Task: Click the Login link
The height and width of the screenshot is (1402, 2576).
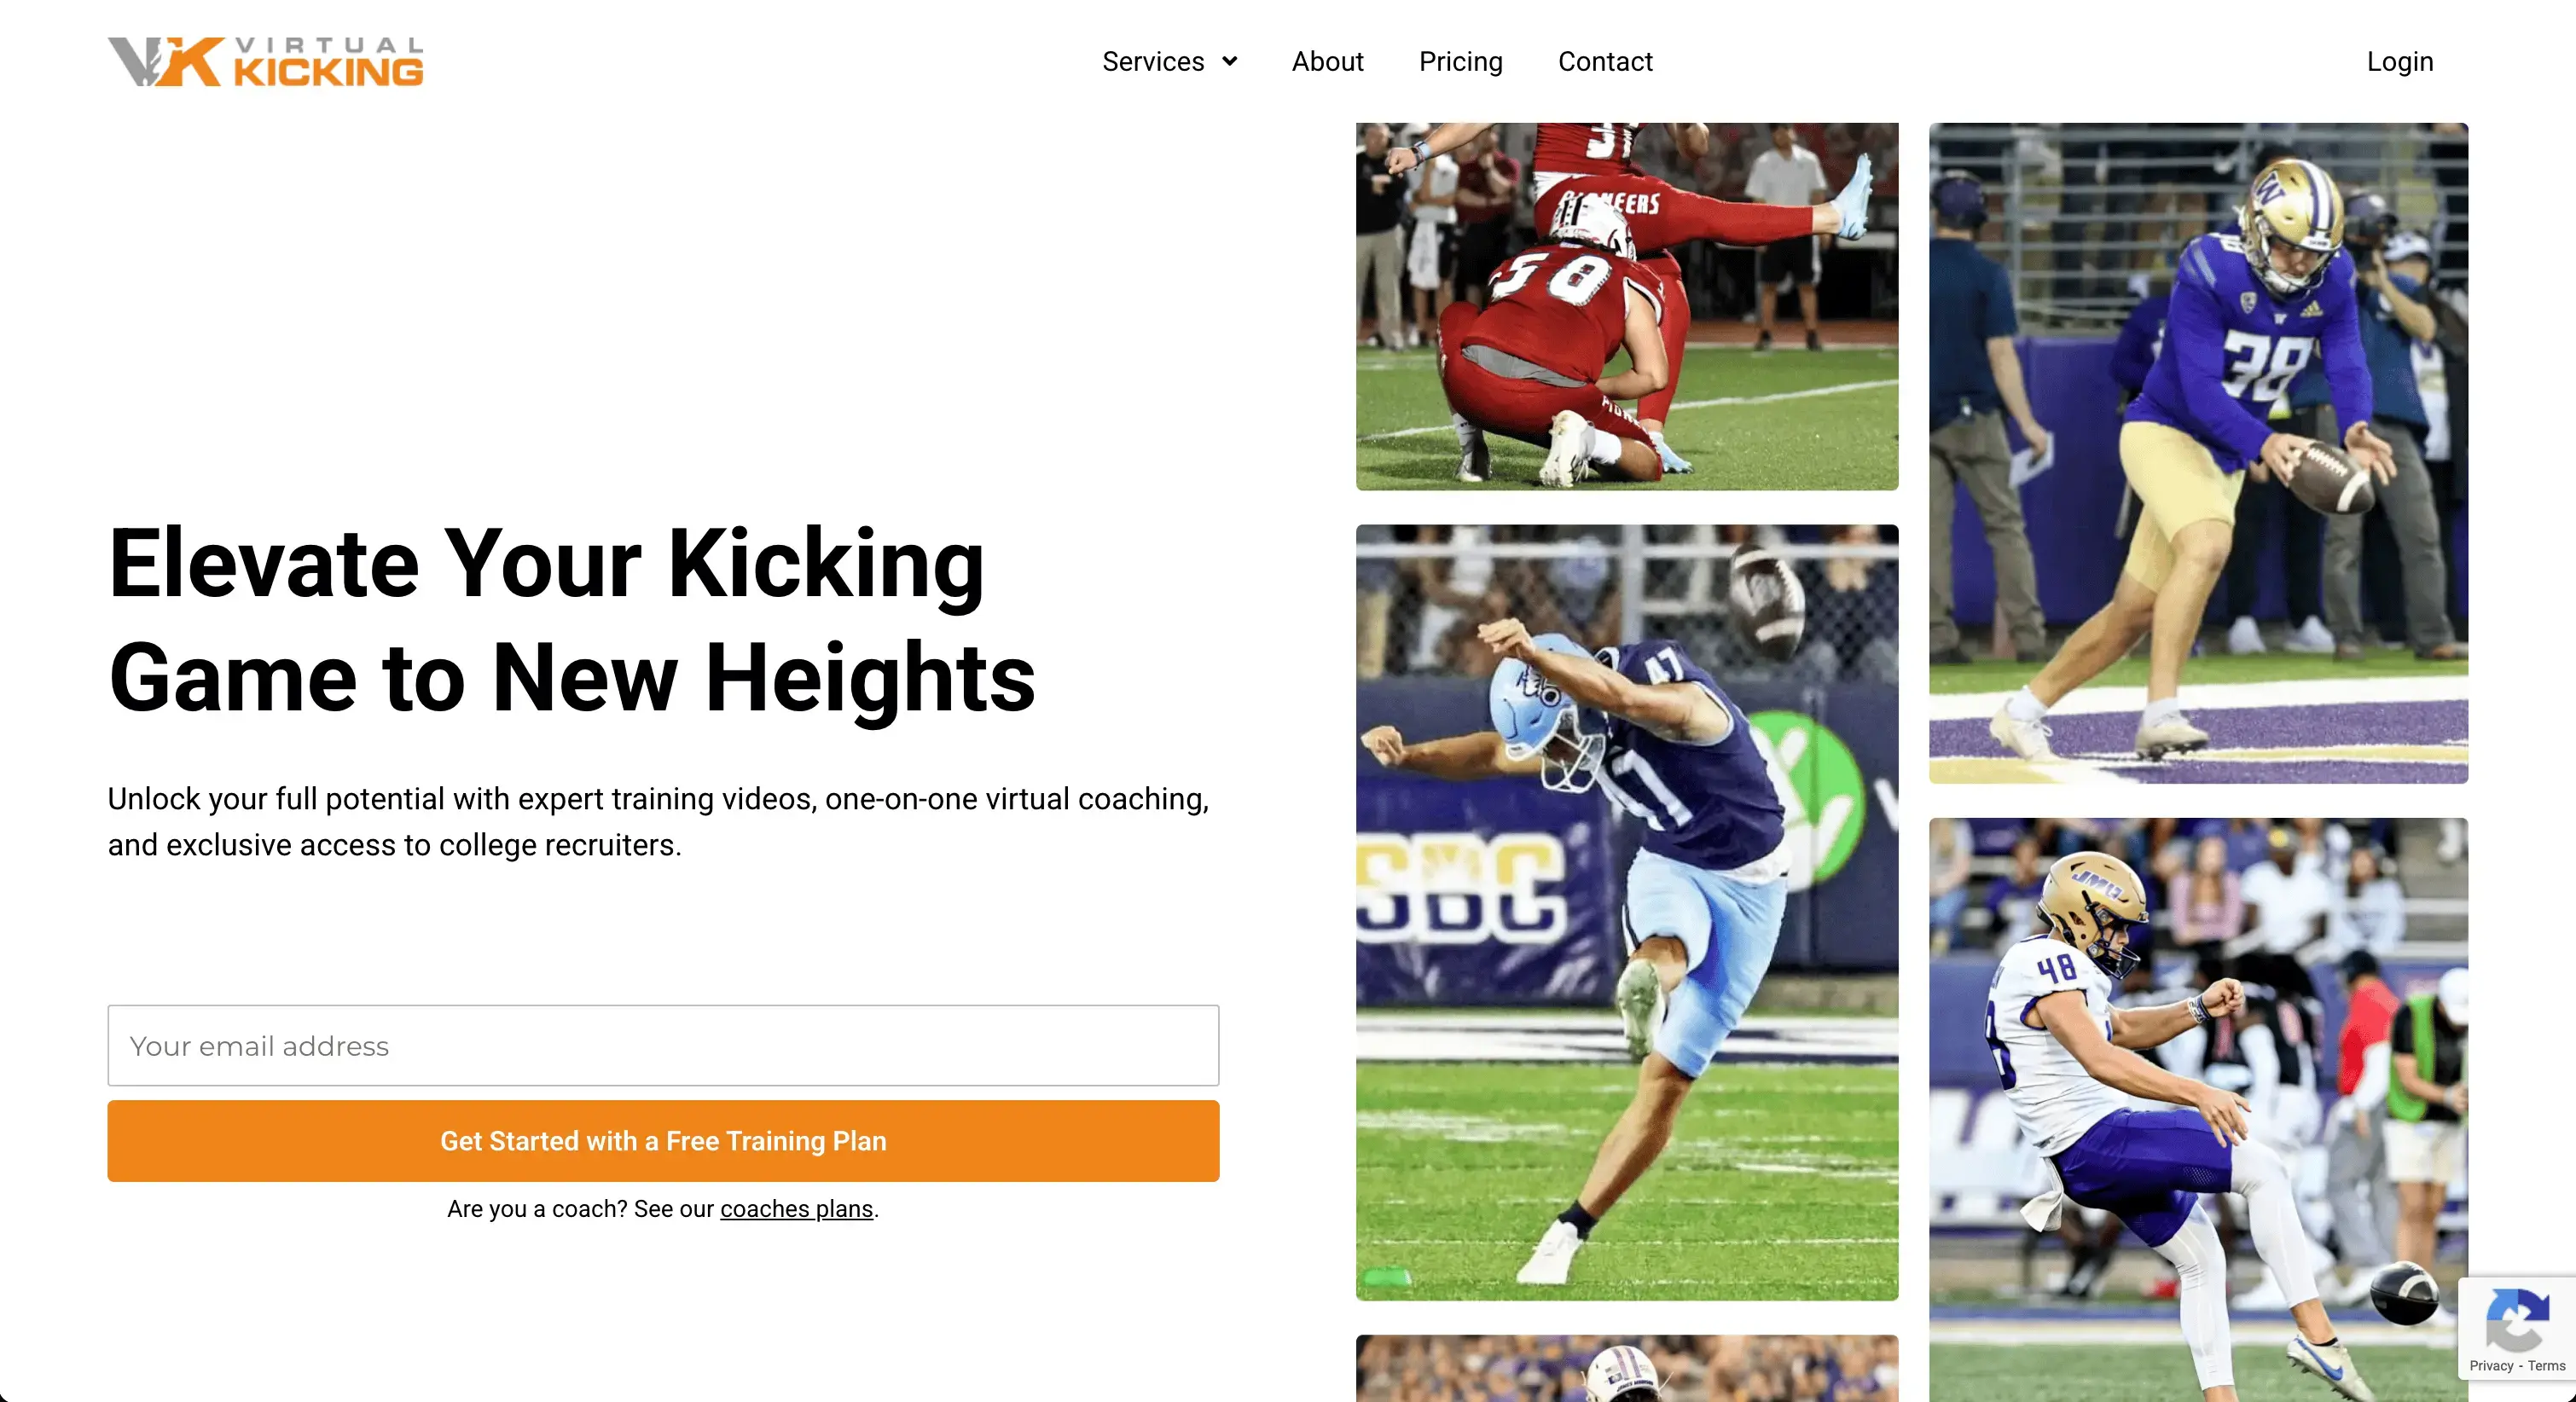Action: click(2399, 62)
